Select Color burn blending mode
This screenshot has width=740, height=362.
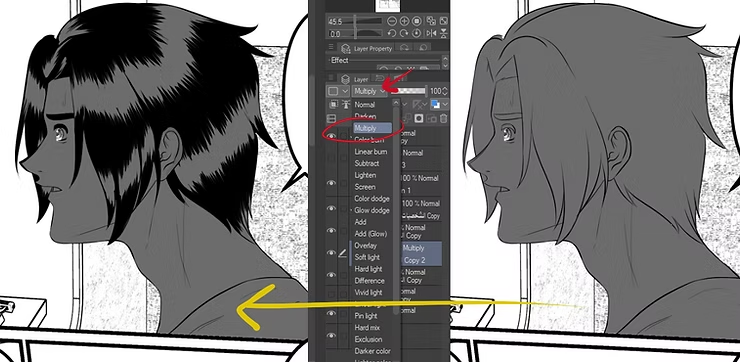369,140
